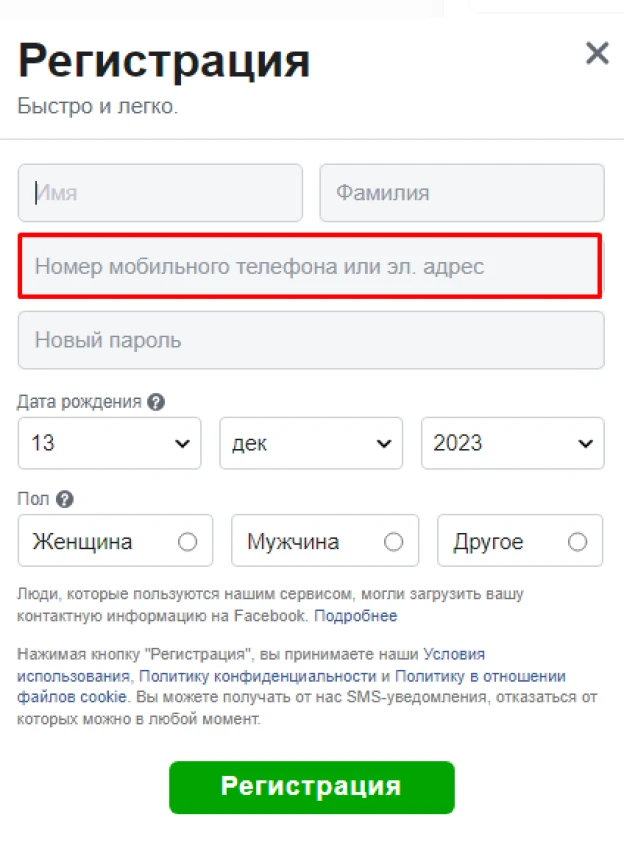Open the birth month dropdown showing дек
Screen dimensions: 624x851
(x=311, y=443)
